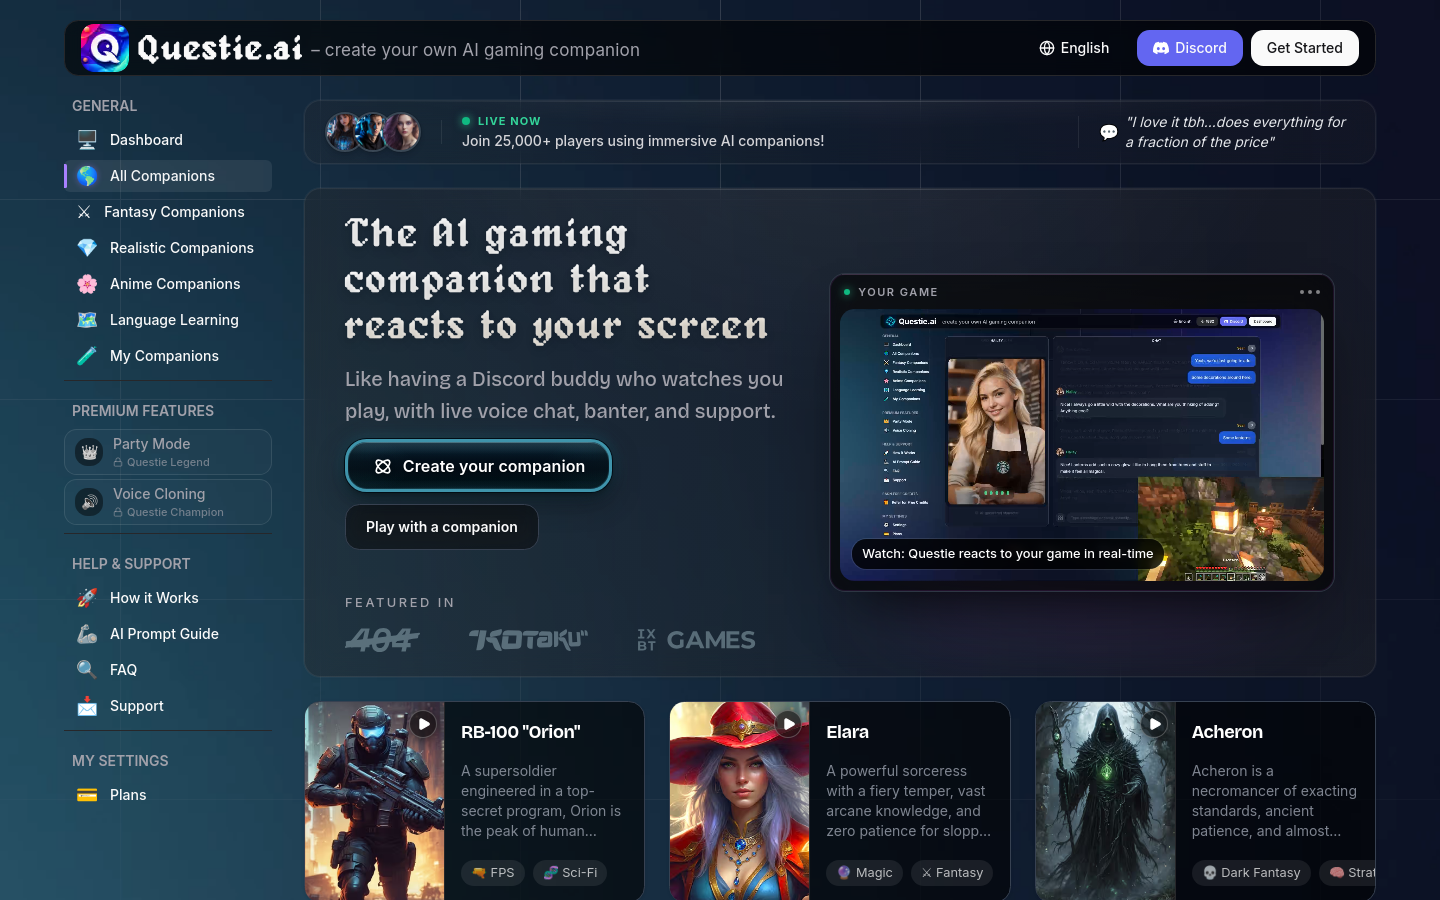Click the Voice Cloning speaker icon
Viewport: 1440px width, 900px height.
tap(89, 502)
